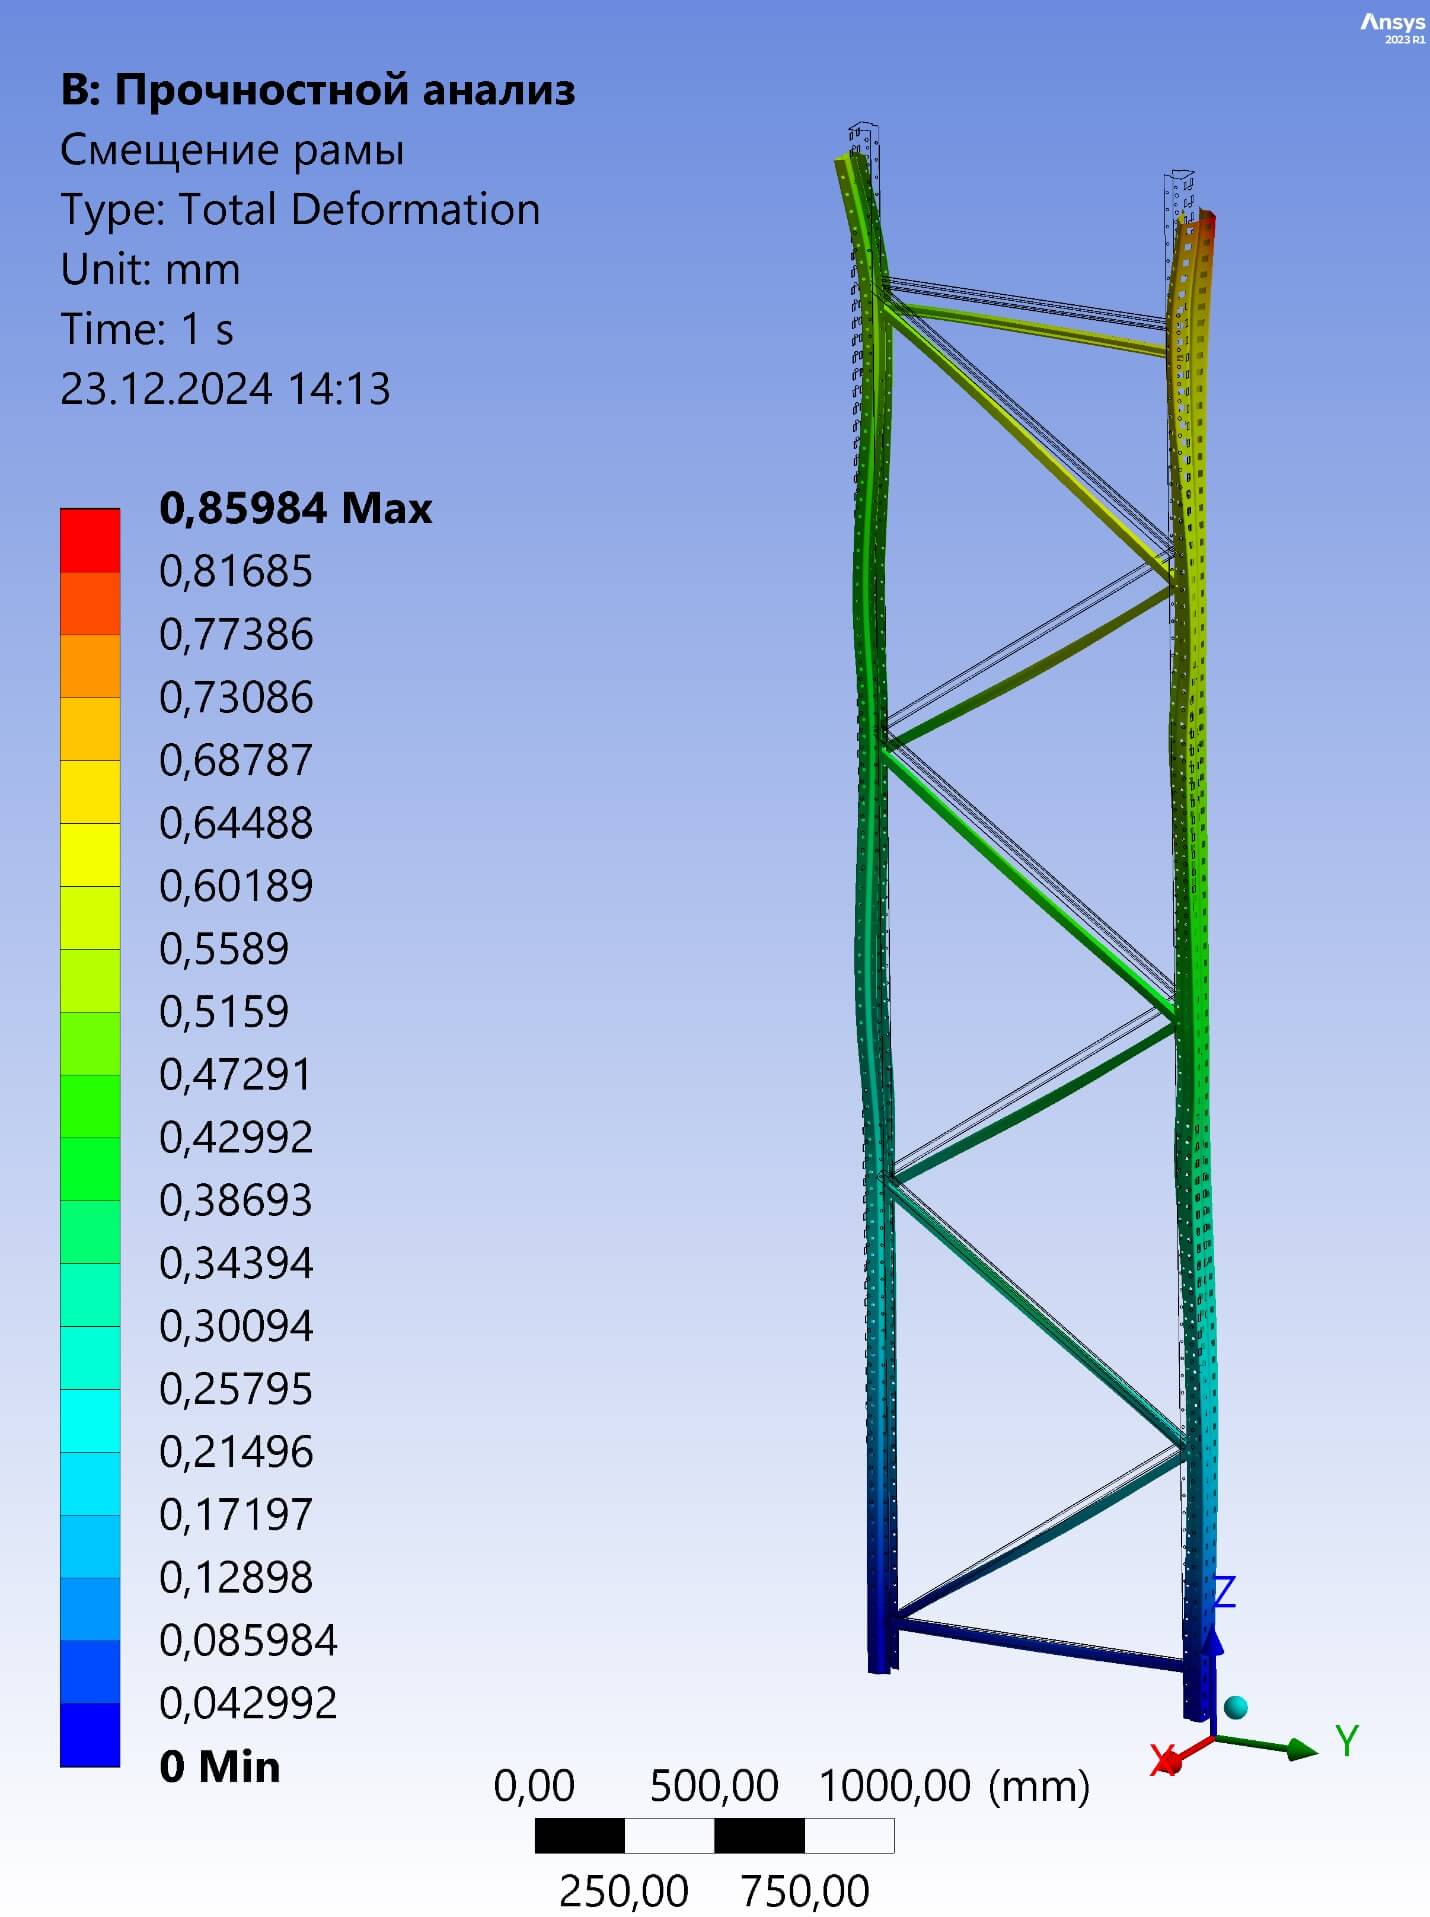Image resolution: width=1430 pixels, height=1917 pixels.
Task: Click the 'Time: 1 s' label
Action: (147, 330)
